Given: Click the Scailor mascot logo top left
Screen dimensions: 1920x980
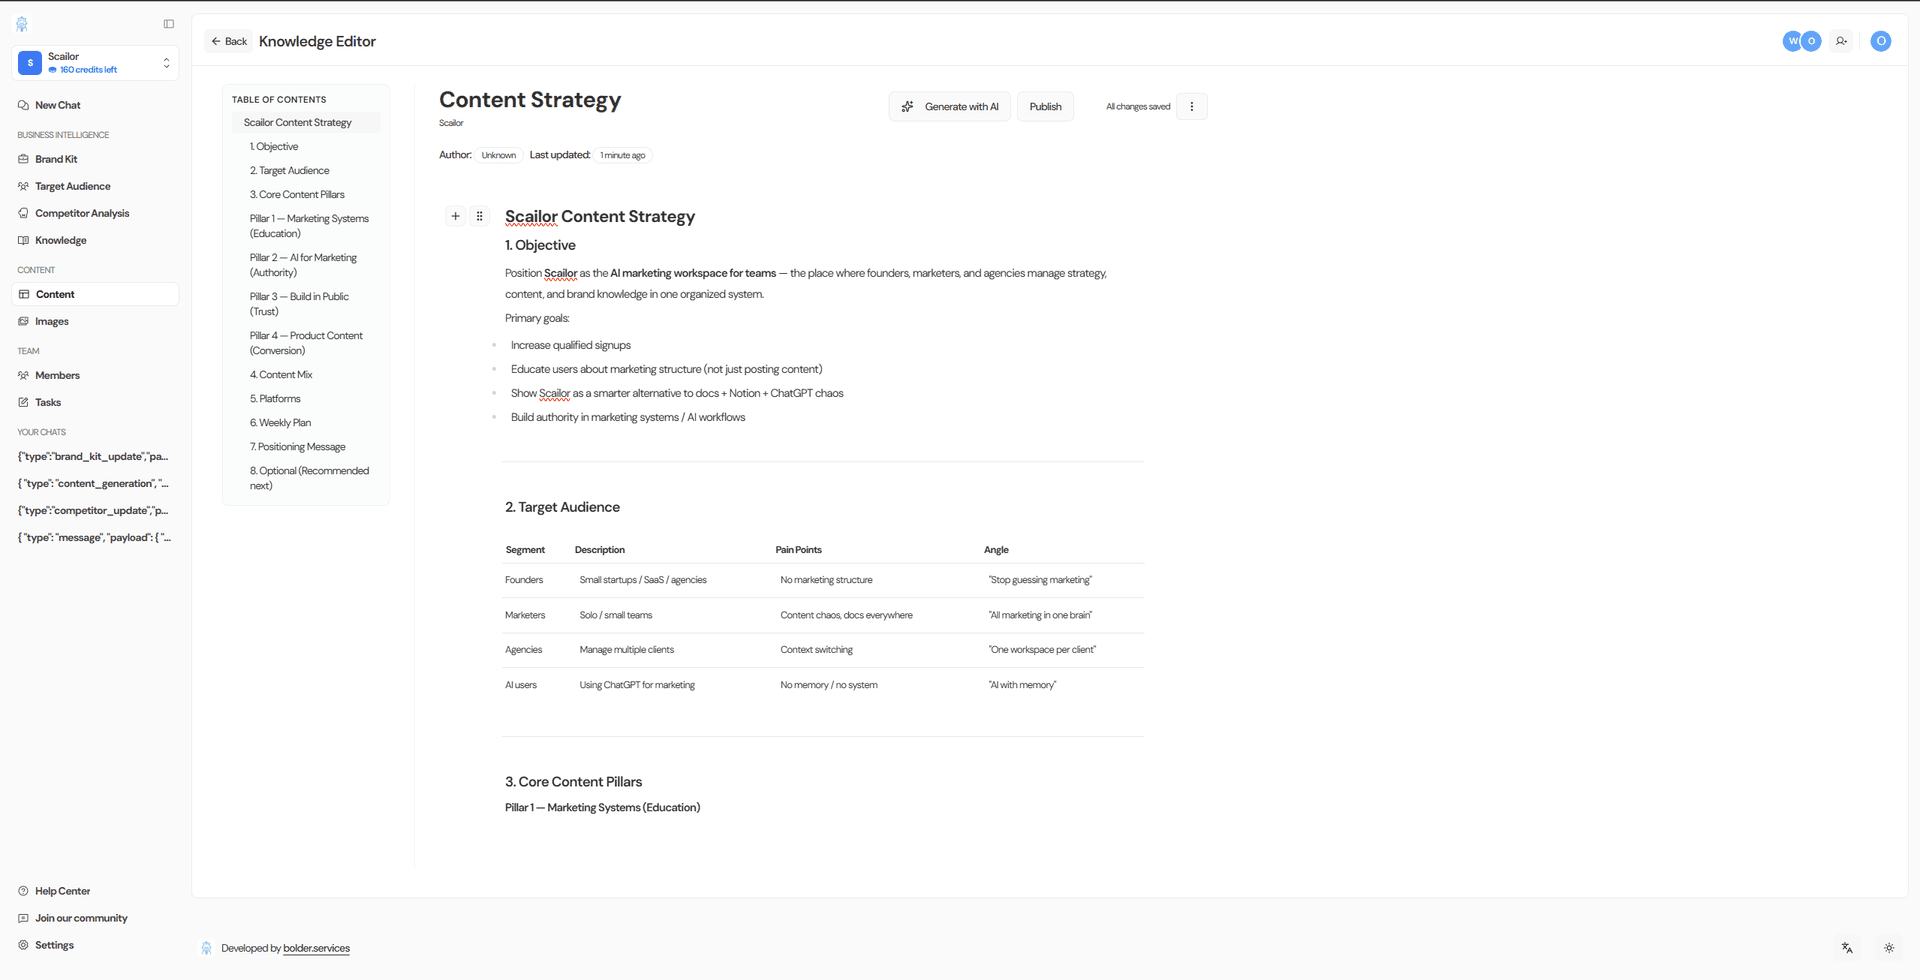Looking at the screenshot, I should coord(21,23).
